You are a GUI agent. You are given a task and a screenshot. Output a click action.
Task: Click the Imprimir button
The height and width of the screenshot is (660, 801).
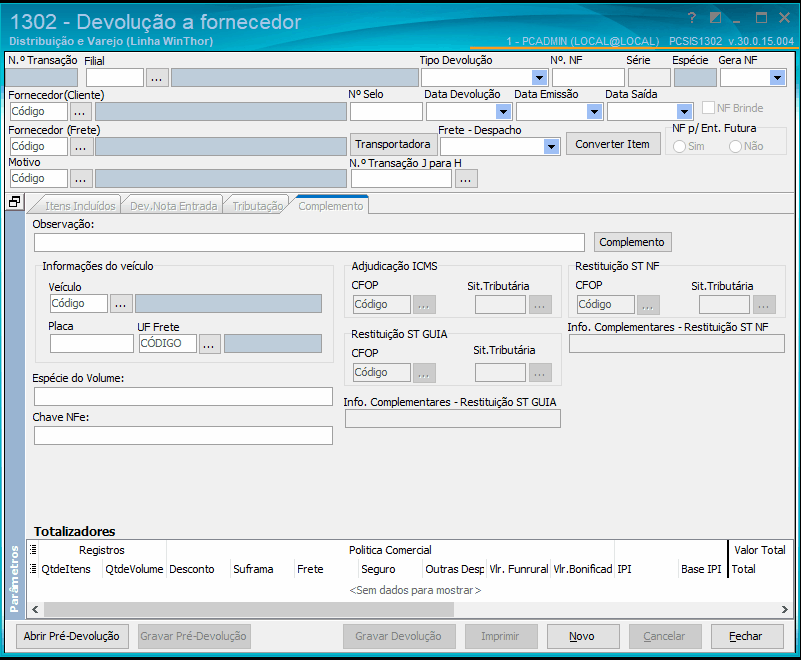coord(501,636)
